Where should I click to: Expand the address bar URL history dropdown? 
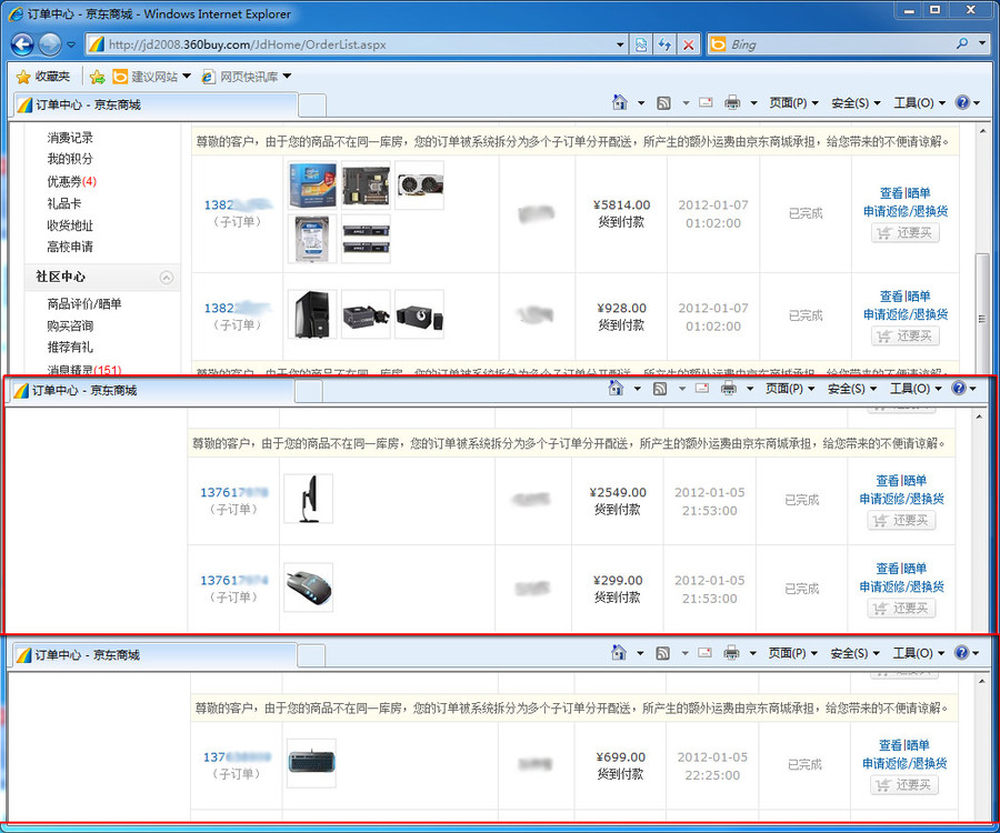[621, 45]
